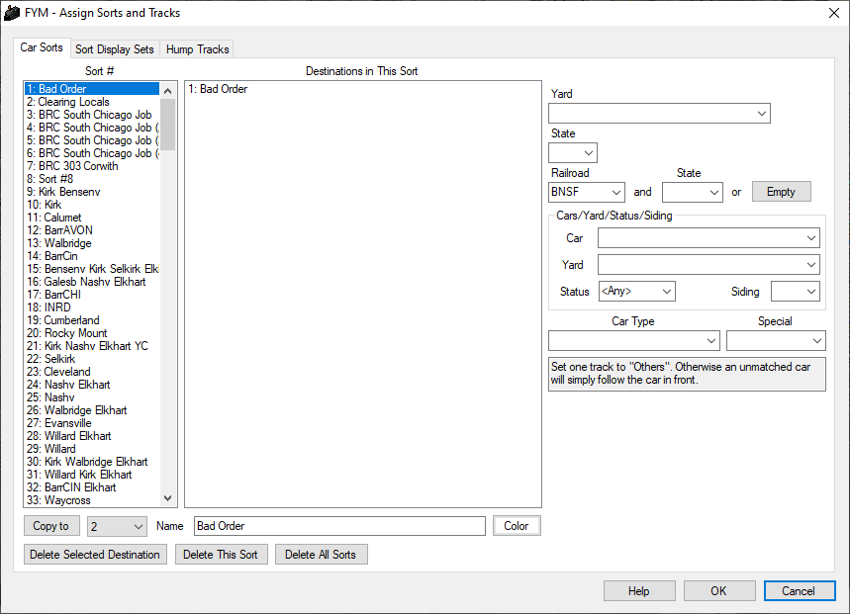Select sort 16: Galesb Nashv Elkhart
850x614 pixels.
pyautogui.click(x=92, y=282)
